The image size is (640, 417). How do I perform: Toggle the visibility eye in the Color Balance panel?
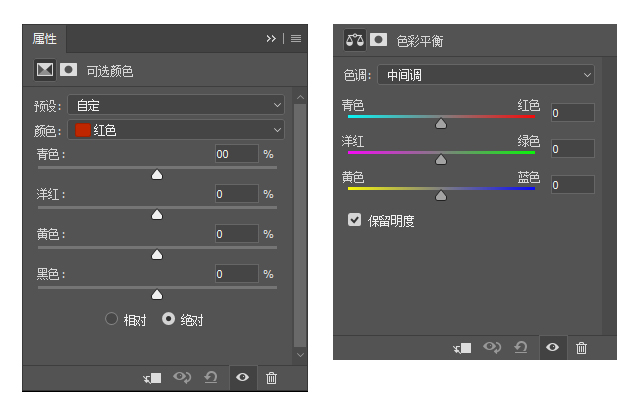[x=553, y=348]
